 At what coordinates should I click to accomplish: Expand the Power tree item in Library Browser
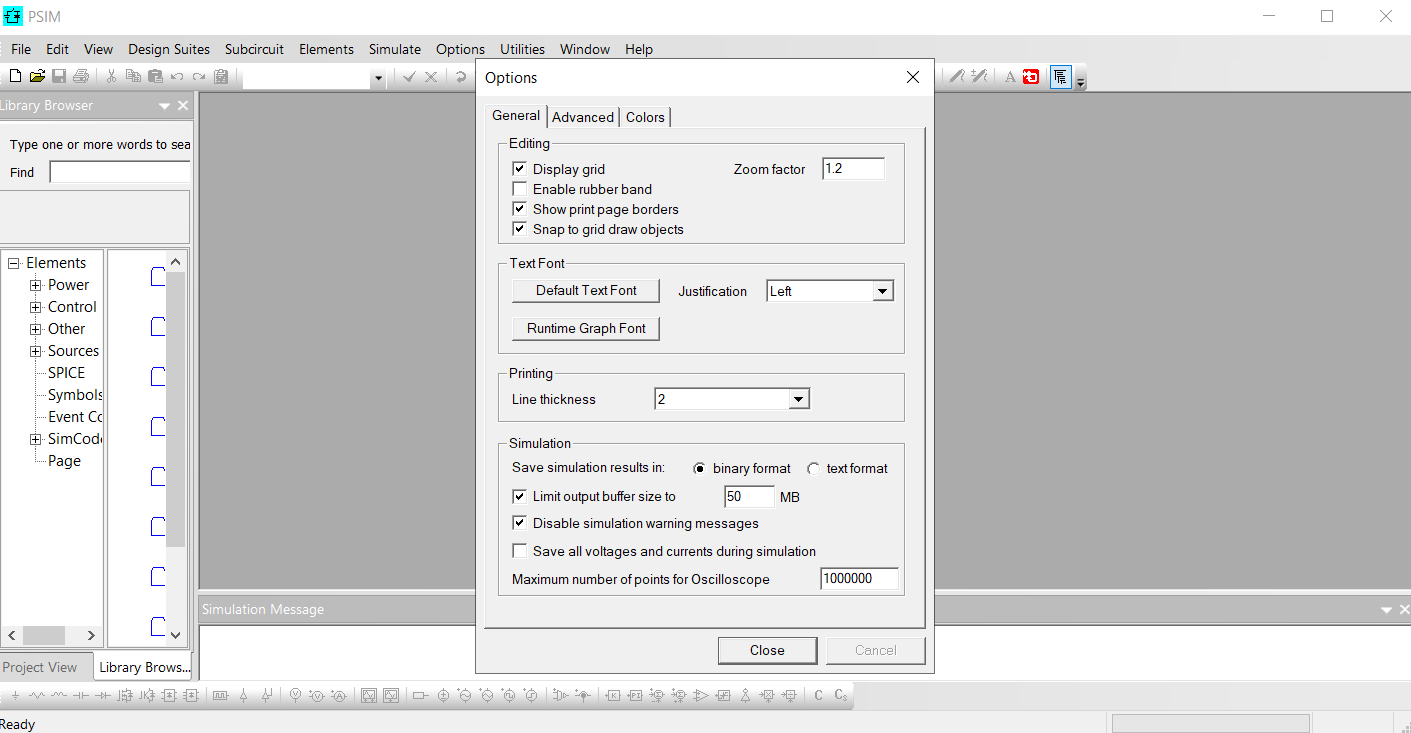click(x=35, y=284)
